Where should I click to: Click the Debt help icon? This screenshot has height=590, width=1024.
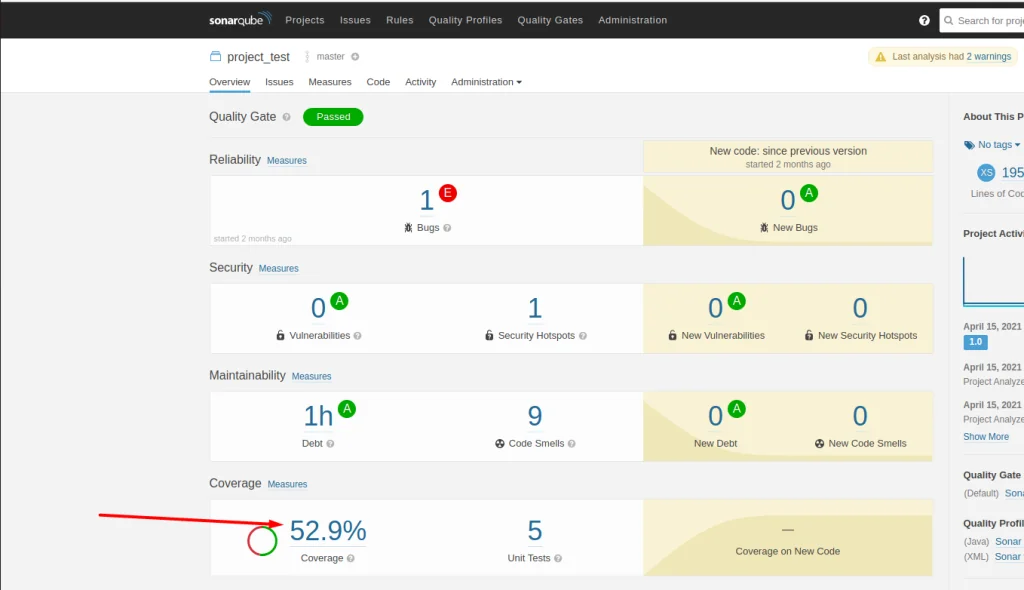(x=330, y=444)
